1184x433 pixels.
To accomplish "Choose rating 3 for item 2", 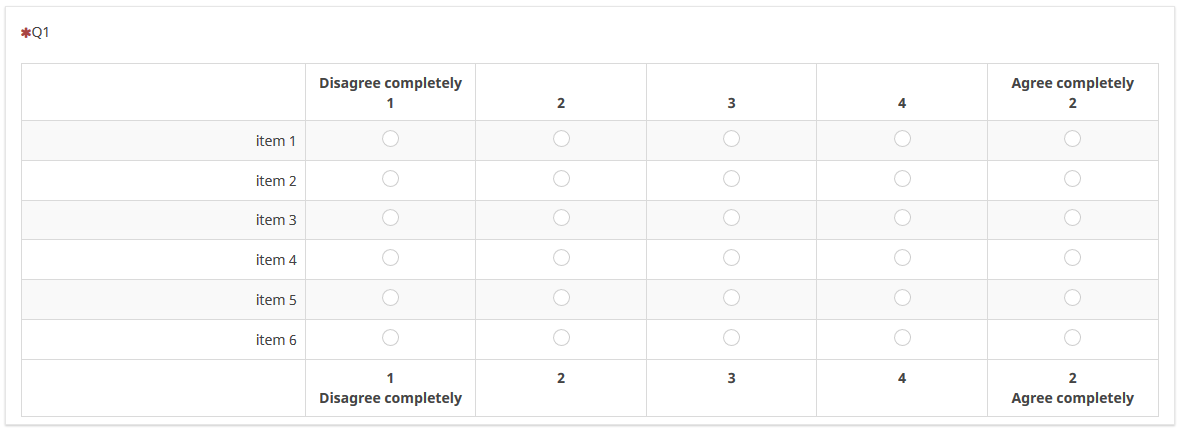I will pos(731,179).
